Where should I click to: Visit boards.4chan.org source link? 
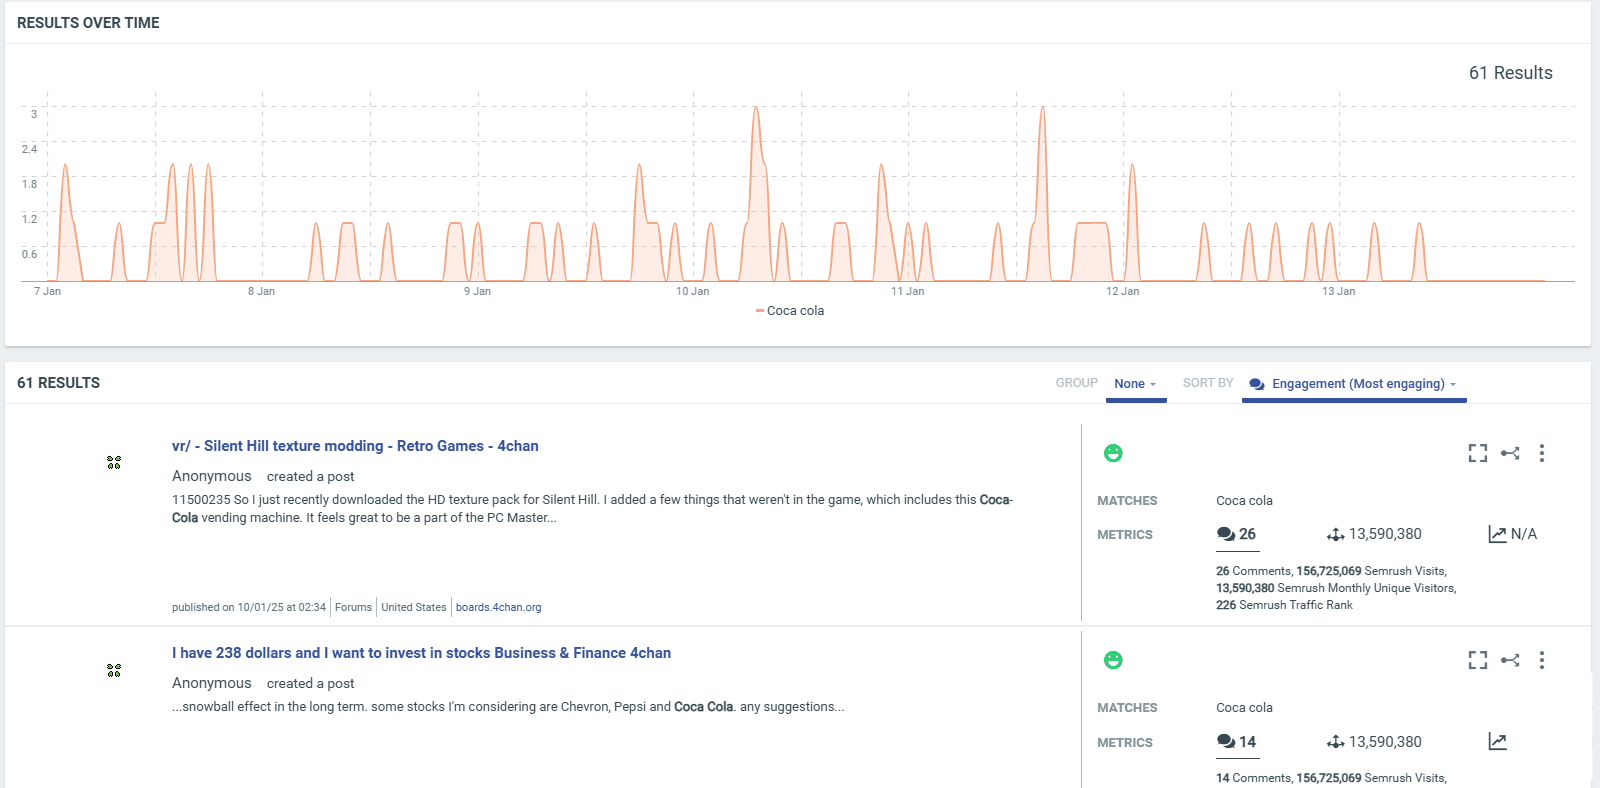pos(498,607)
